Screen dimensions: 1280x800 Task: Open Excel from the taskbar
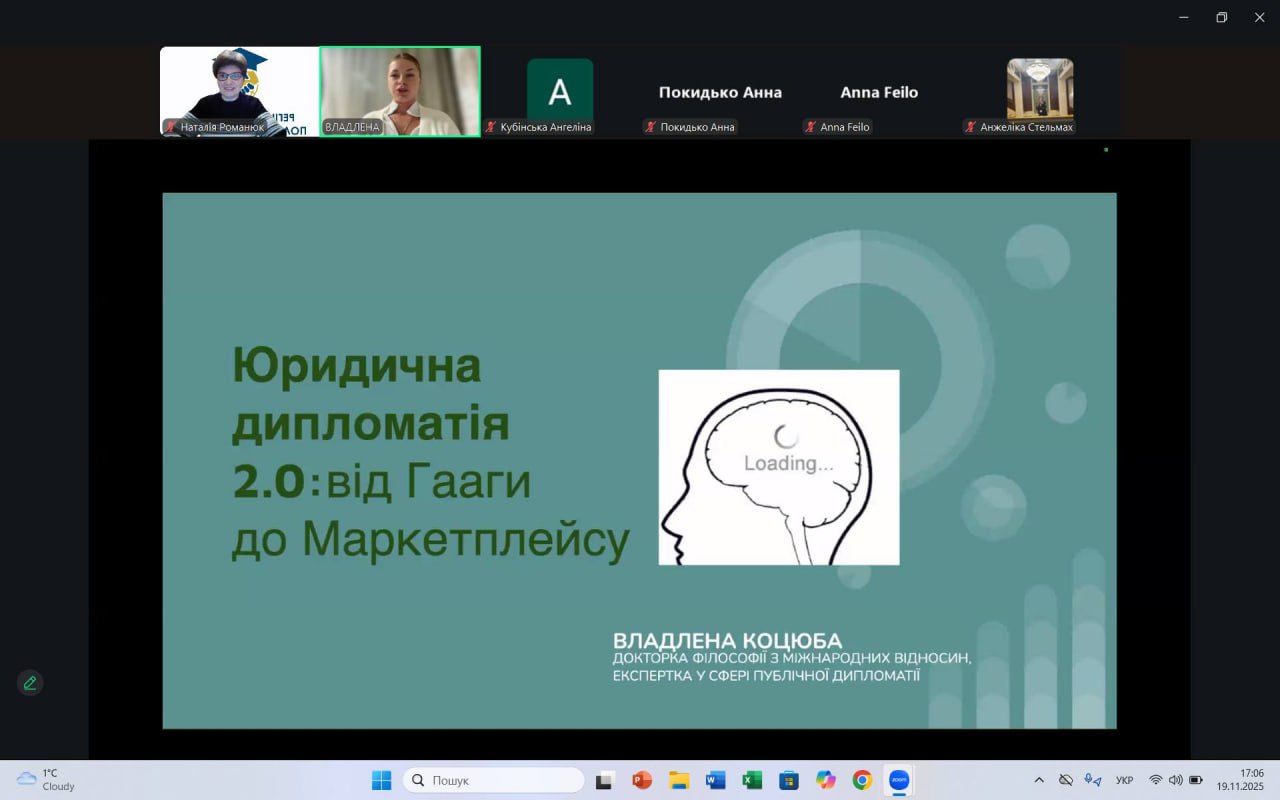click(x=751, y=780)
